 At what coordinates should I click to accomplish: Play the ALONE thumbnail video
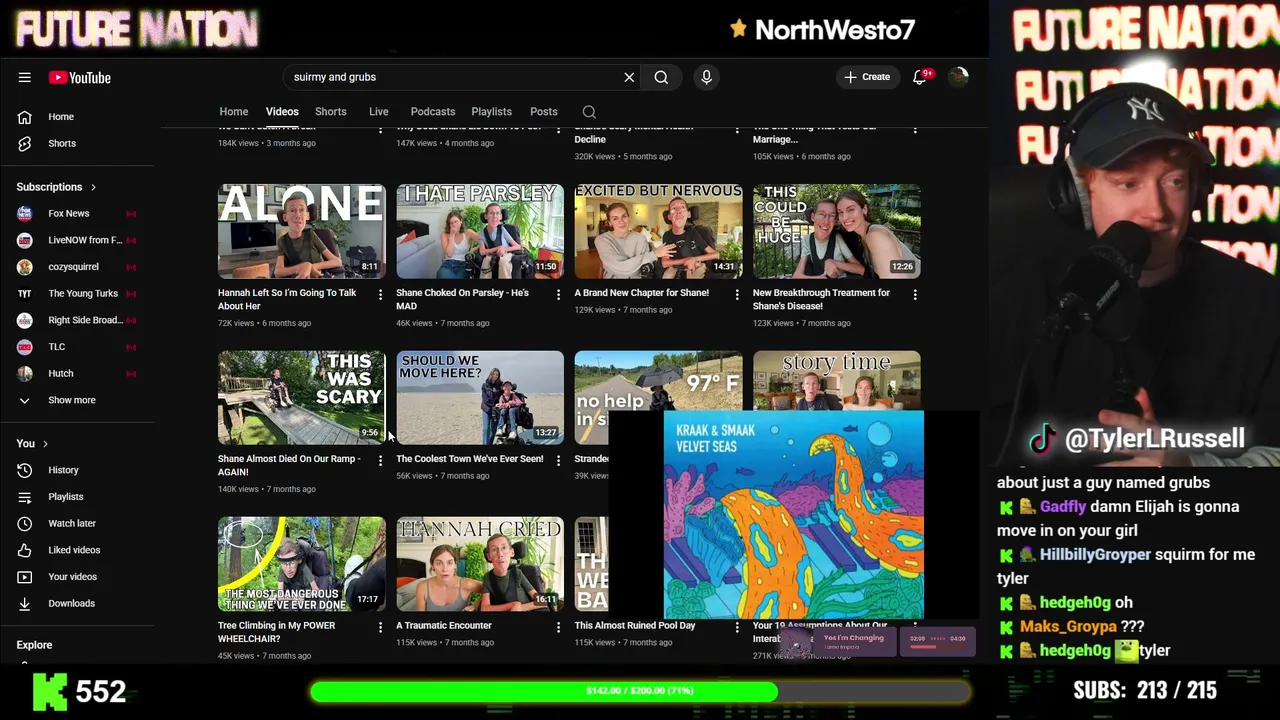[x=302, y=231]
